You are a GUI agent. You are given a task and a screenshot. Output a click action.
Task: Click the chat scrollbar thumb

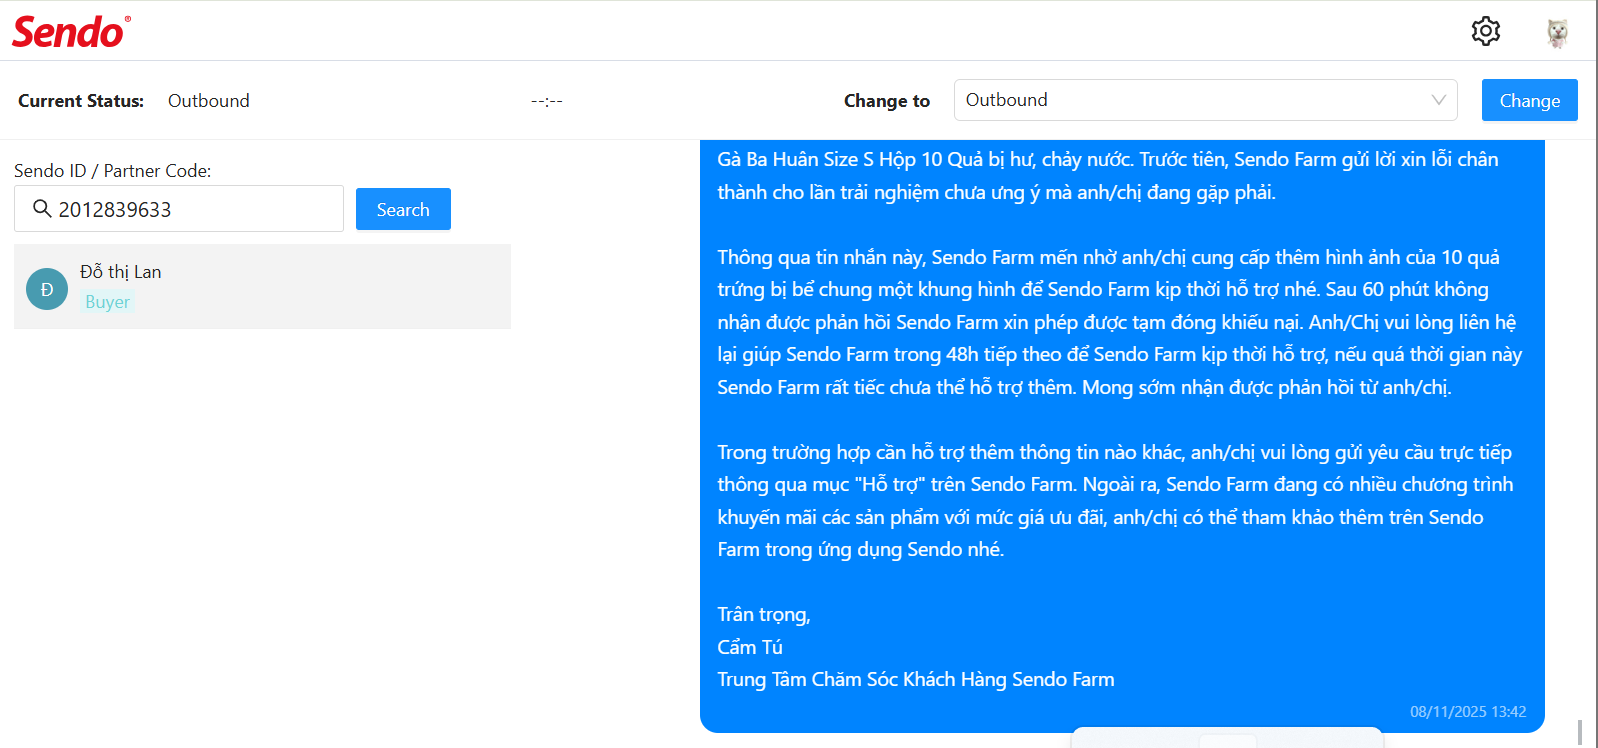point(1580,732)
